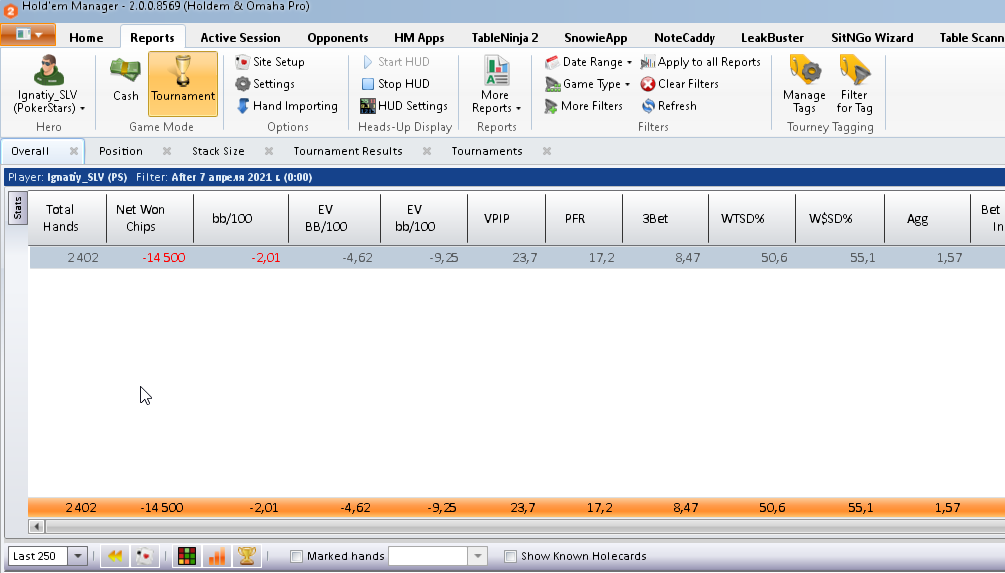The width and height of the screenshot is (1005, 573).
Task: Open the Marked hands dropdown
Action: pyautogui.click(x=478, y=556)
